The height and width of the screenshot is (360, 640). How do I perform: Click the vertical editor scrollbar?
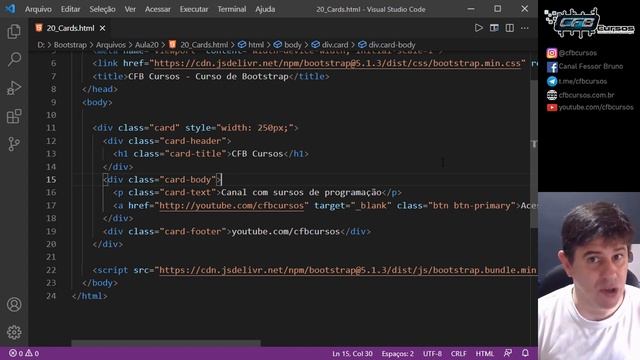[534, 154]
